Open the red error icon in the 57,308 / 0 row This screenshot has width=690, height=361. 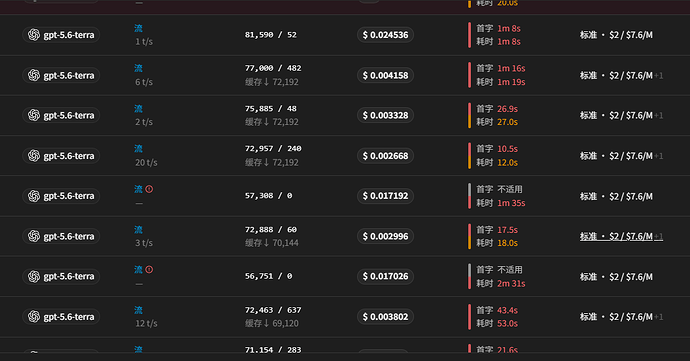149,189
